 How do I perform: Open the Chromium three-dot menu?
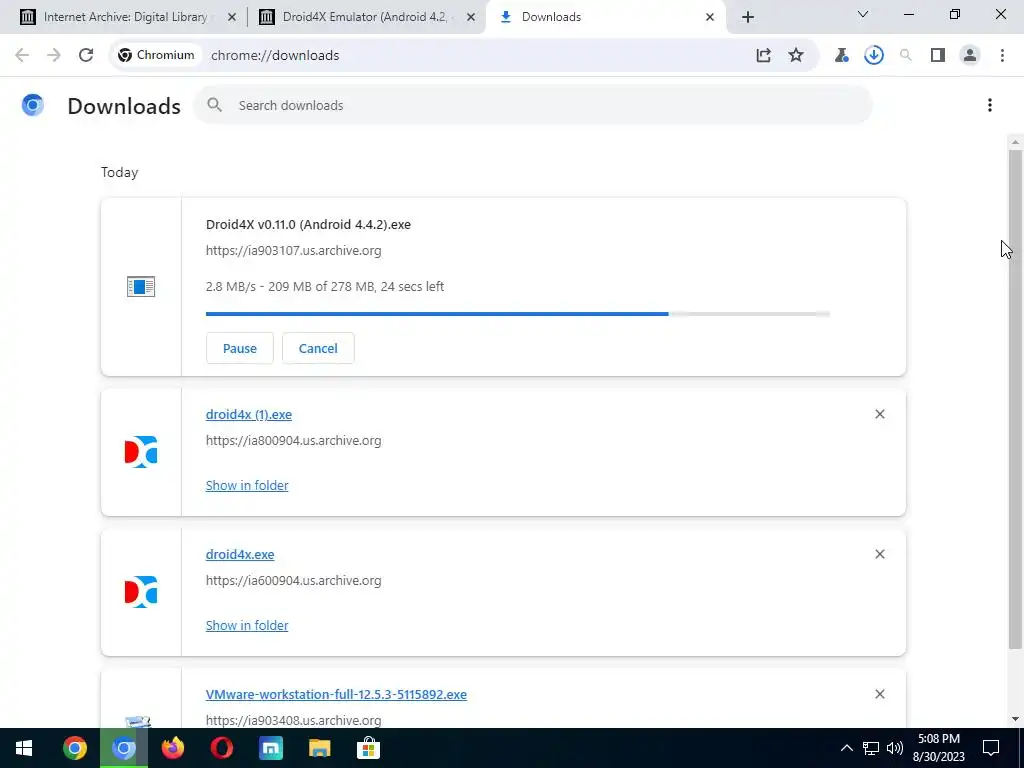pos(1002,56)
